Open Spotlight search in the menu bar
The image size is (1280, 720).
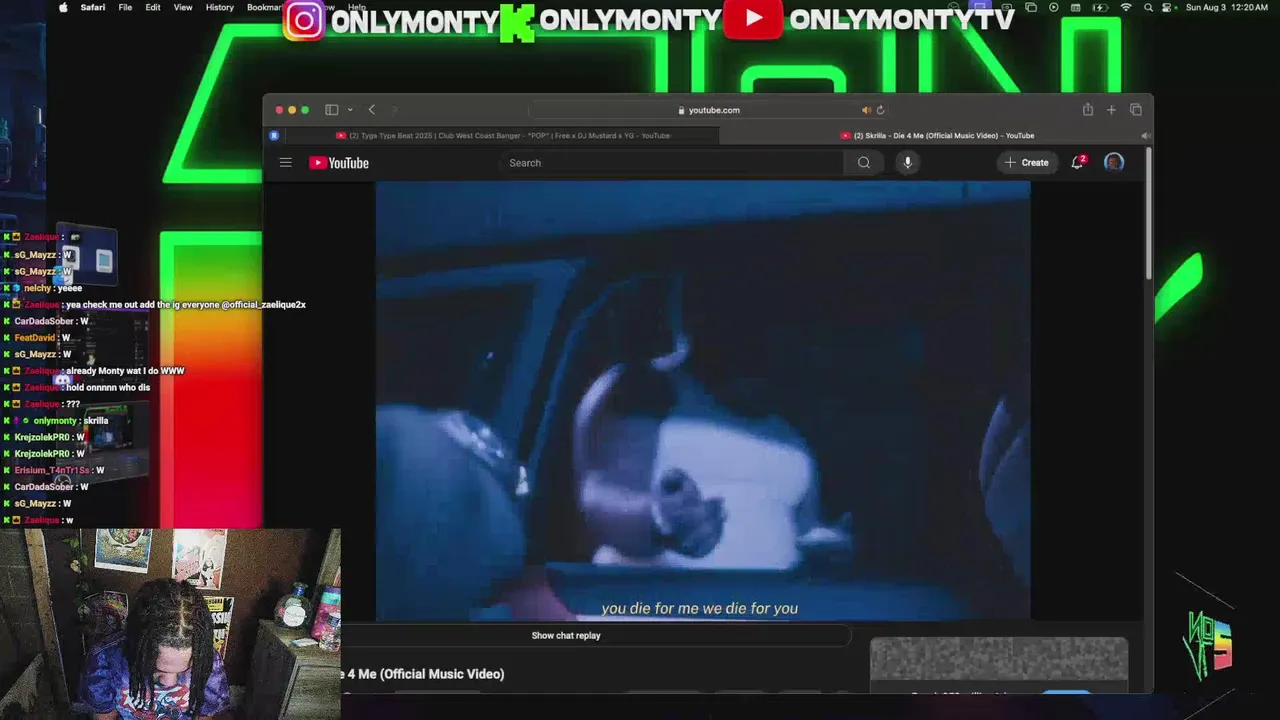1148,7
